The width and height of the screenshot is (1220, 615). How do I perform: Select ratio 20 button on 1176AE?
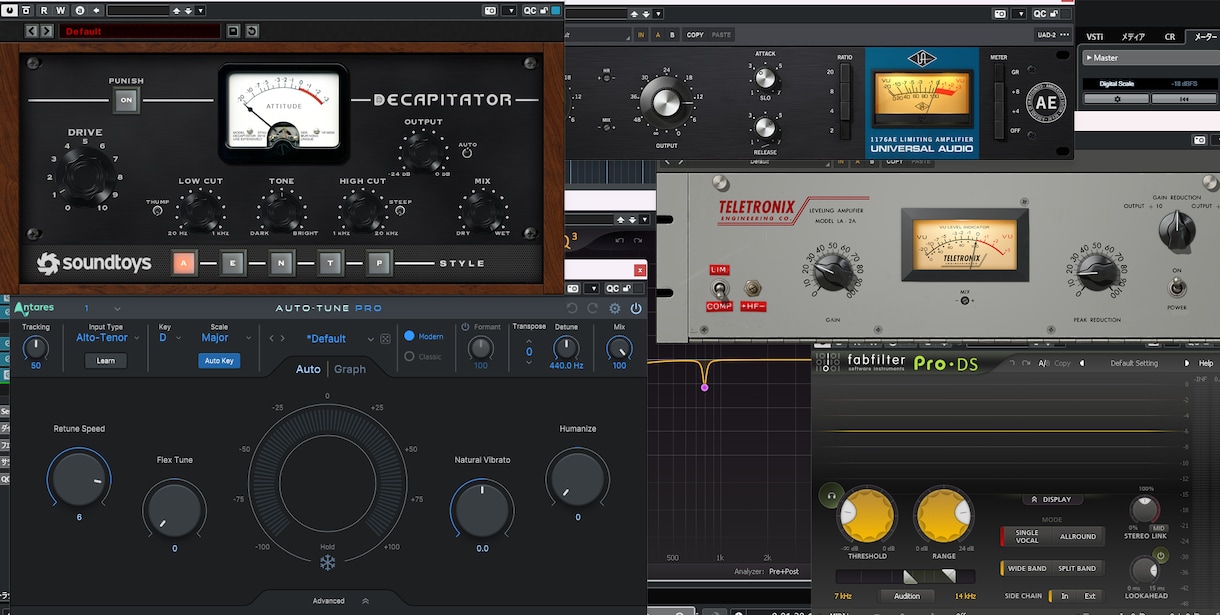[x=846, y=72]
